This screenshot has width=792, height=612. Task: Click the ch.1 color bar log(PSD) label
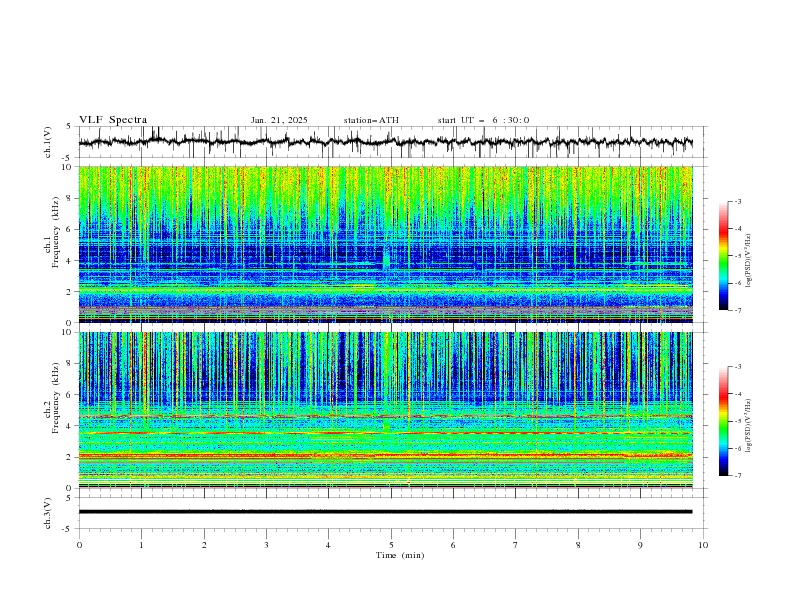point(749,261)
